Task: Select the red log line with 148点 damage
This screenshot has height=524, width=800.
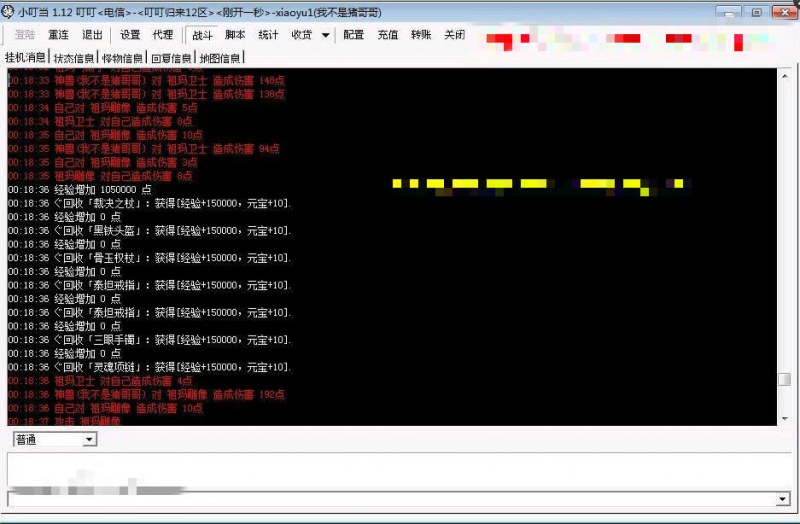Action: tap(146, 80)
